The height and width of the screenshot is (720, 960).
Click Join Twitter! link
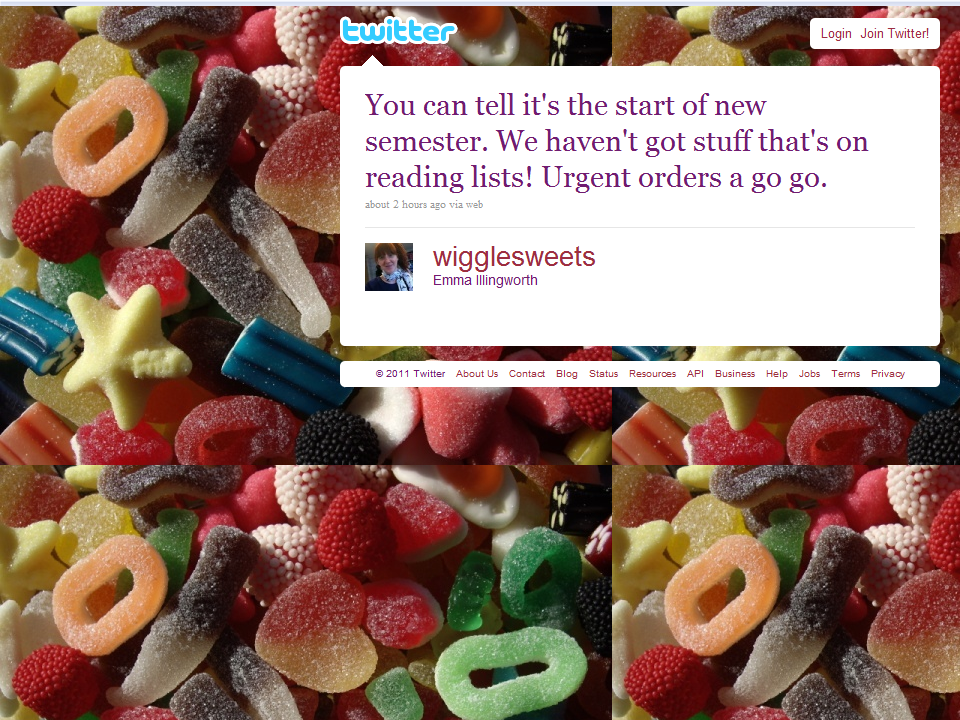click(894, 34)
